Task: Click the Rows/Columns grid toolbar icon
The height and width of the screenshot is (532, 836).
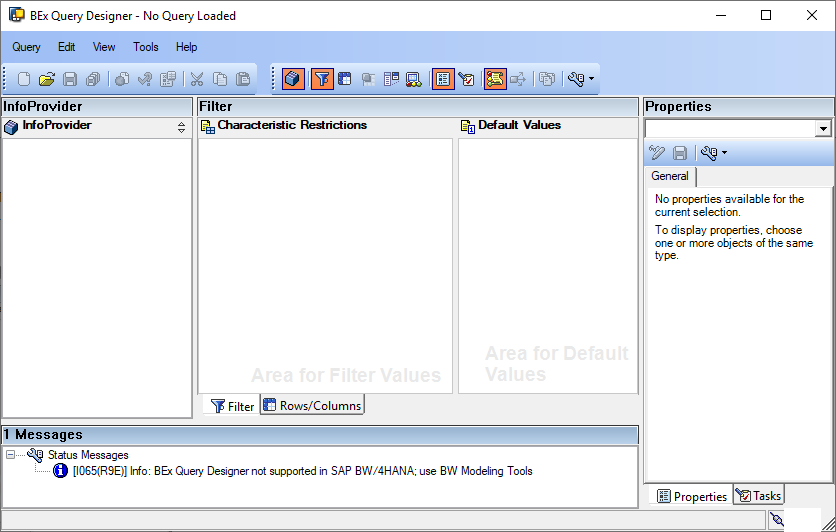Action: [345, 79]
